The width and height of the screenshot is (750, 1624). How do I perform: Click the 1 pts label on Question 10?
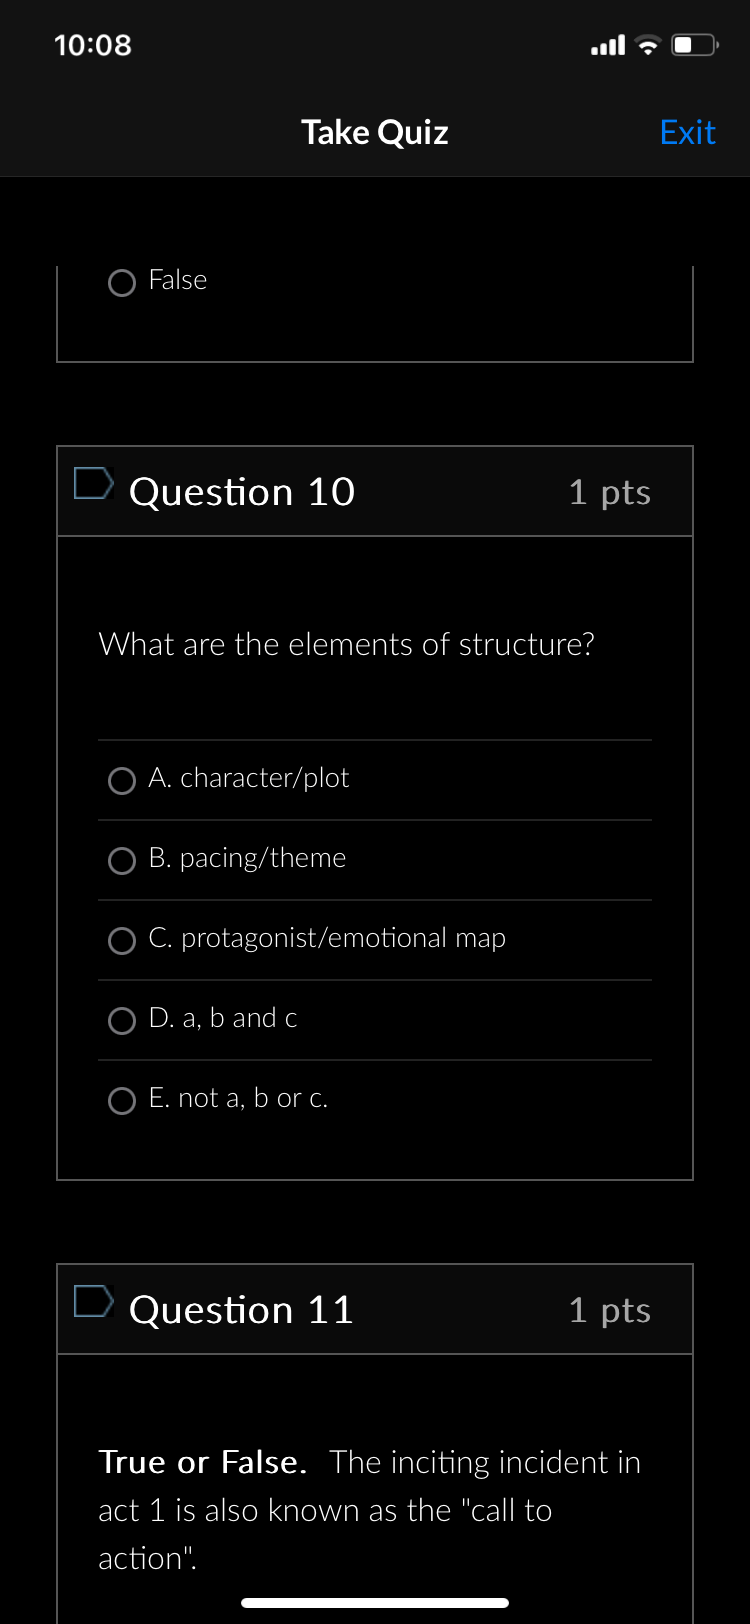[x=609, y=491]
